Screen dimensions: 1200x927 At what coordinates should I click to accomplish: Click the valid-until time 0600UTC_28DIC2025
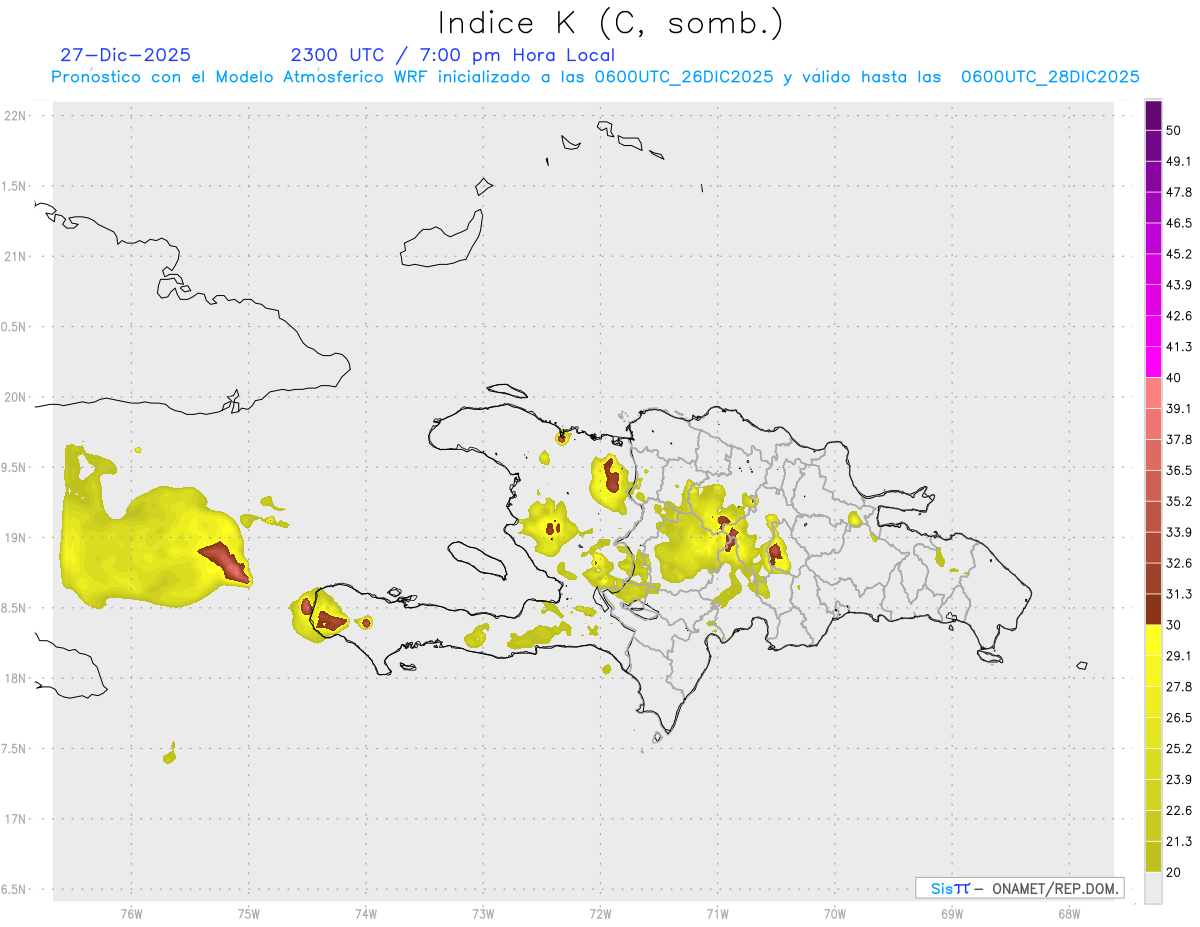coord(1050,77)
